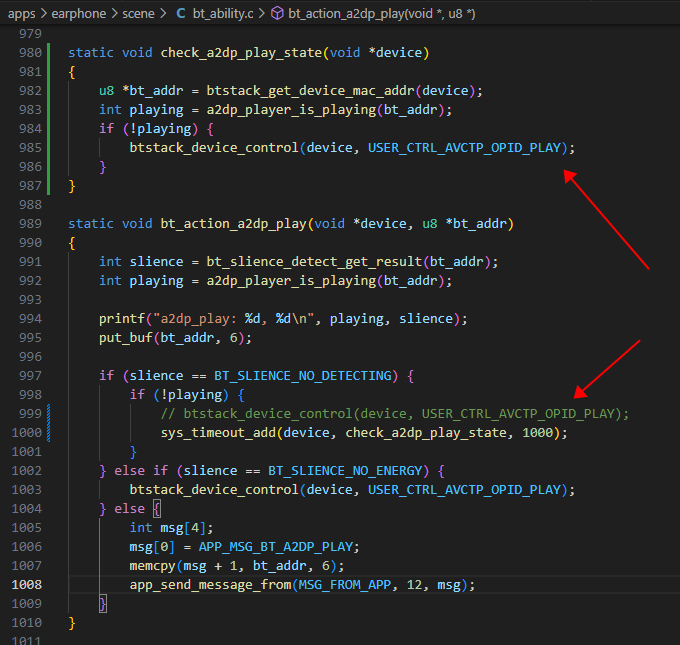Click line number 999 in gutter
This screenshot has width=680, height=645.
point(30,413)
